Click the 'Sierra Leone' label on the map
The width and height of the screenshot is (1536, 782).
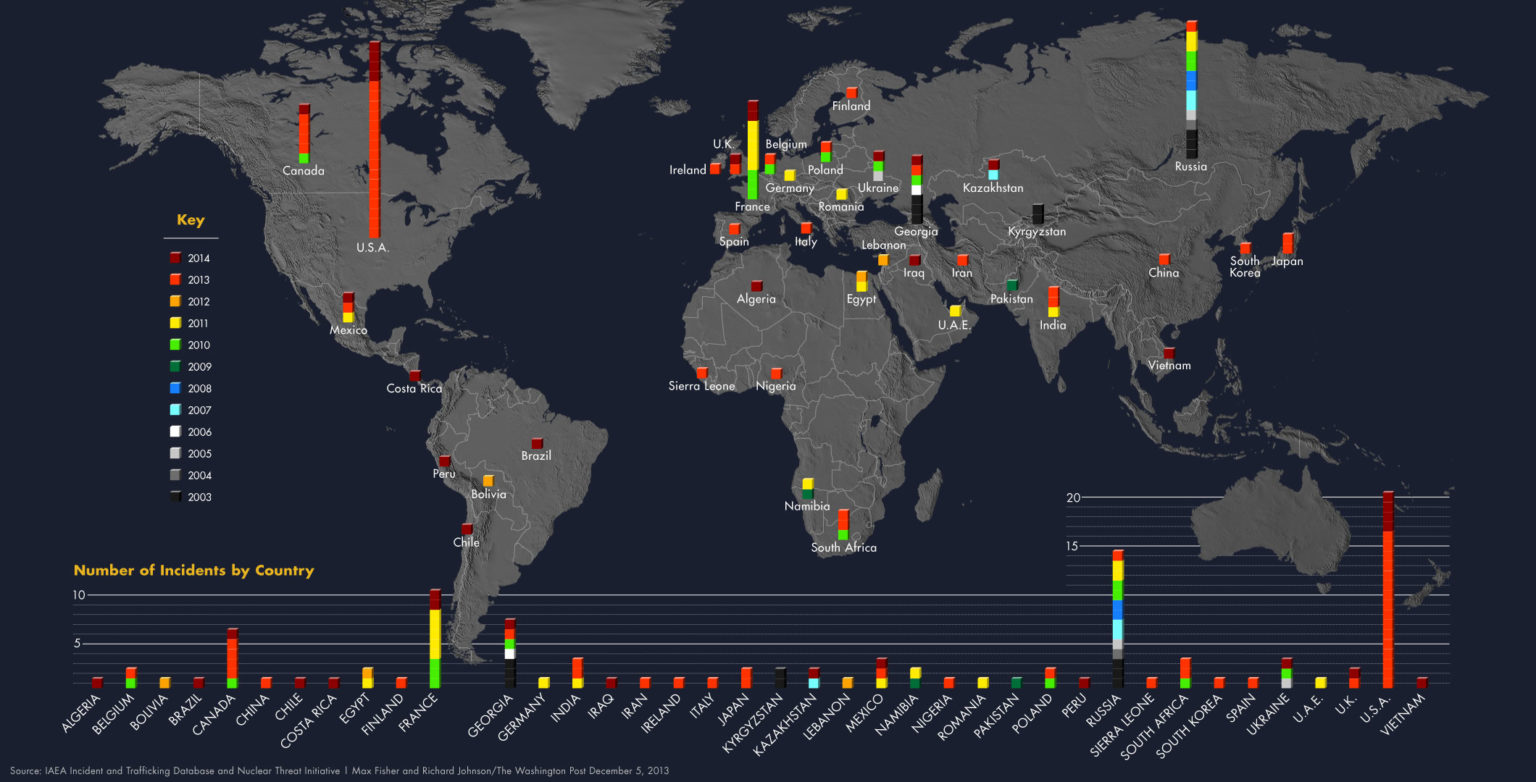coord(702,386)
